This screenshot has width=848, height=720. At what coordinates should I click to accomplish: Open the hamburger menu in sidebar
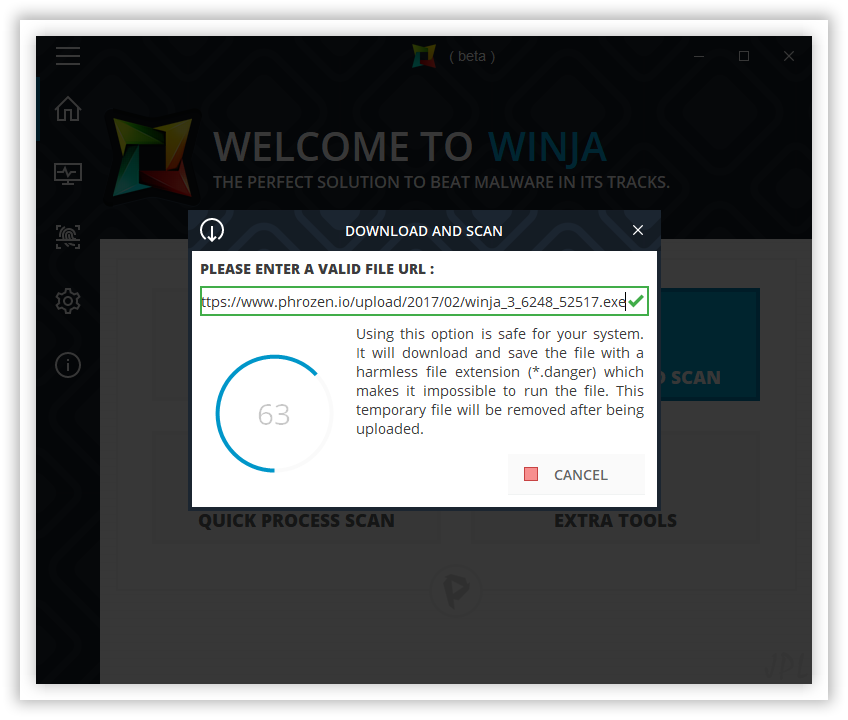click(x=68, y=56)
